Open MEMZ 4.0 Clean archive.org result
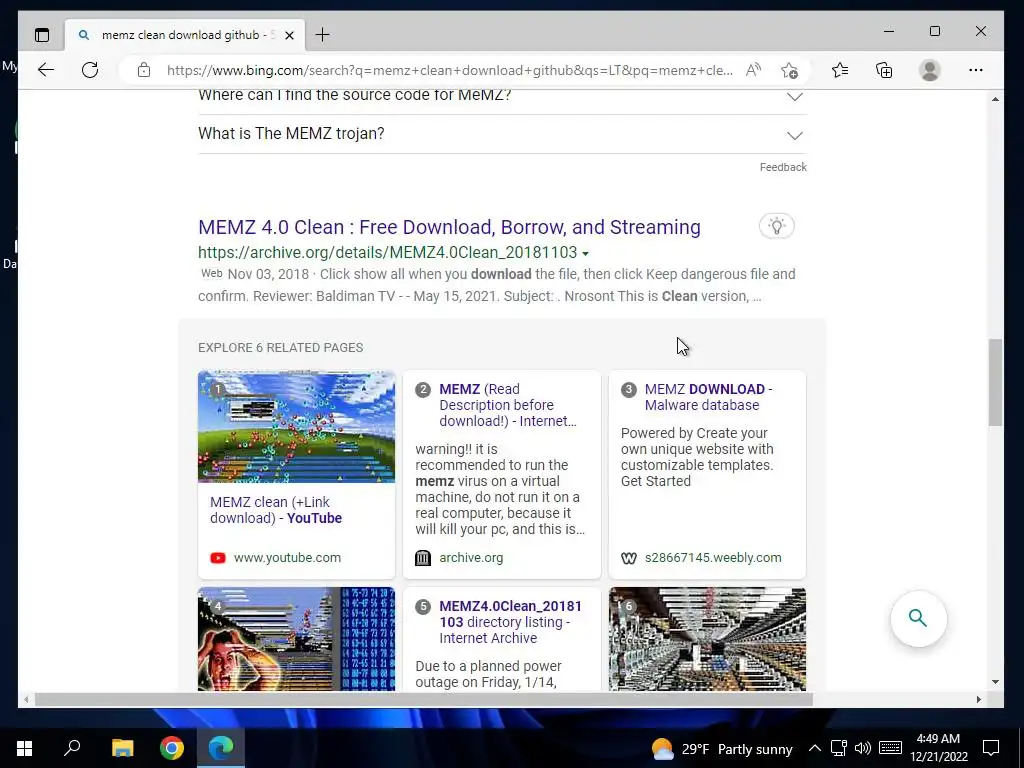The height and width of the screenshot is (768, 1024). coord(449,227)
